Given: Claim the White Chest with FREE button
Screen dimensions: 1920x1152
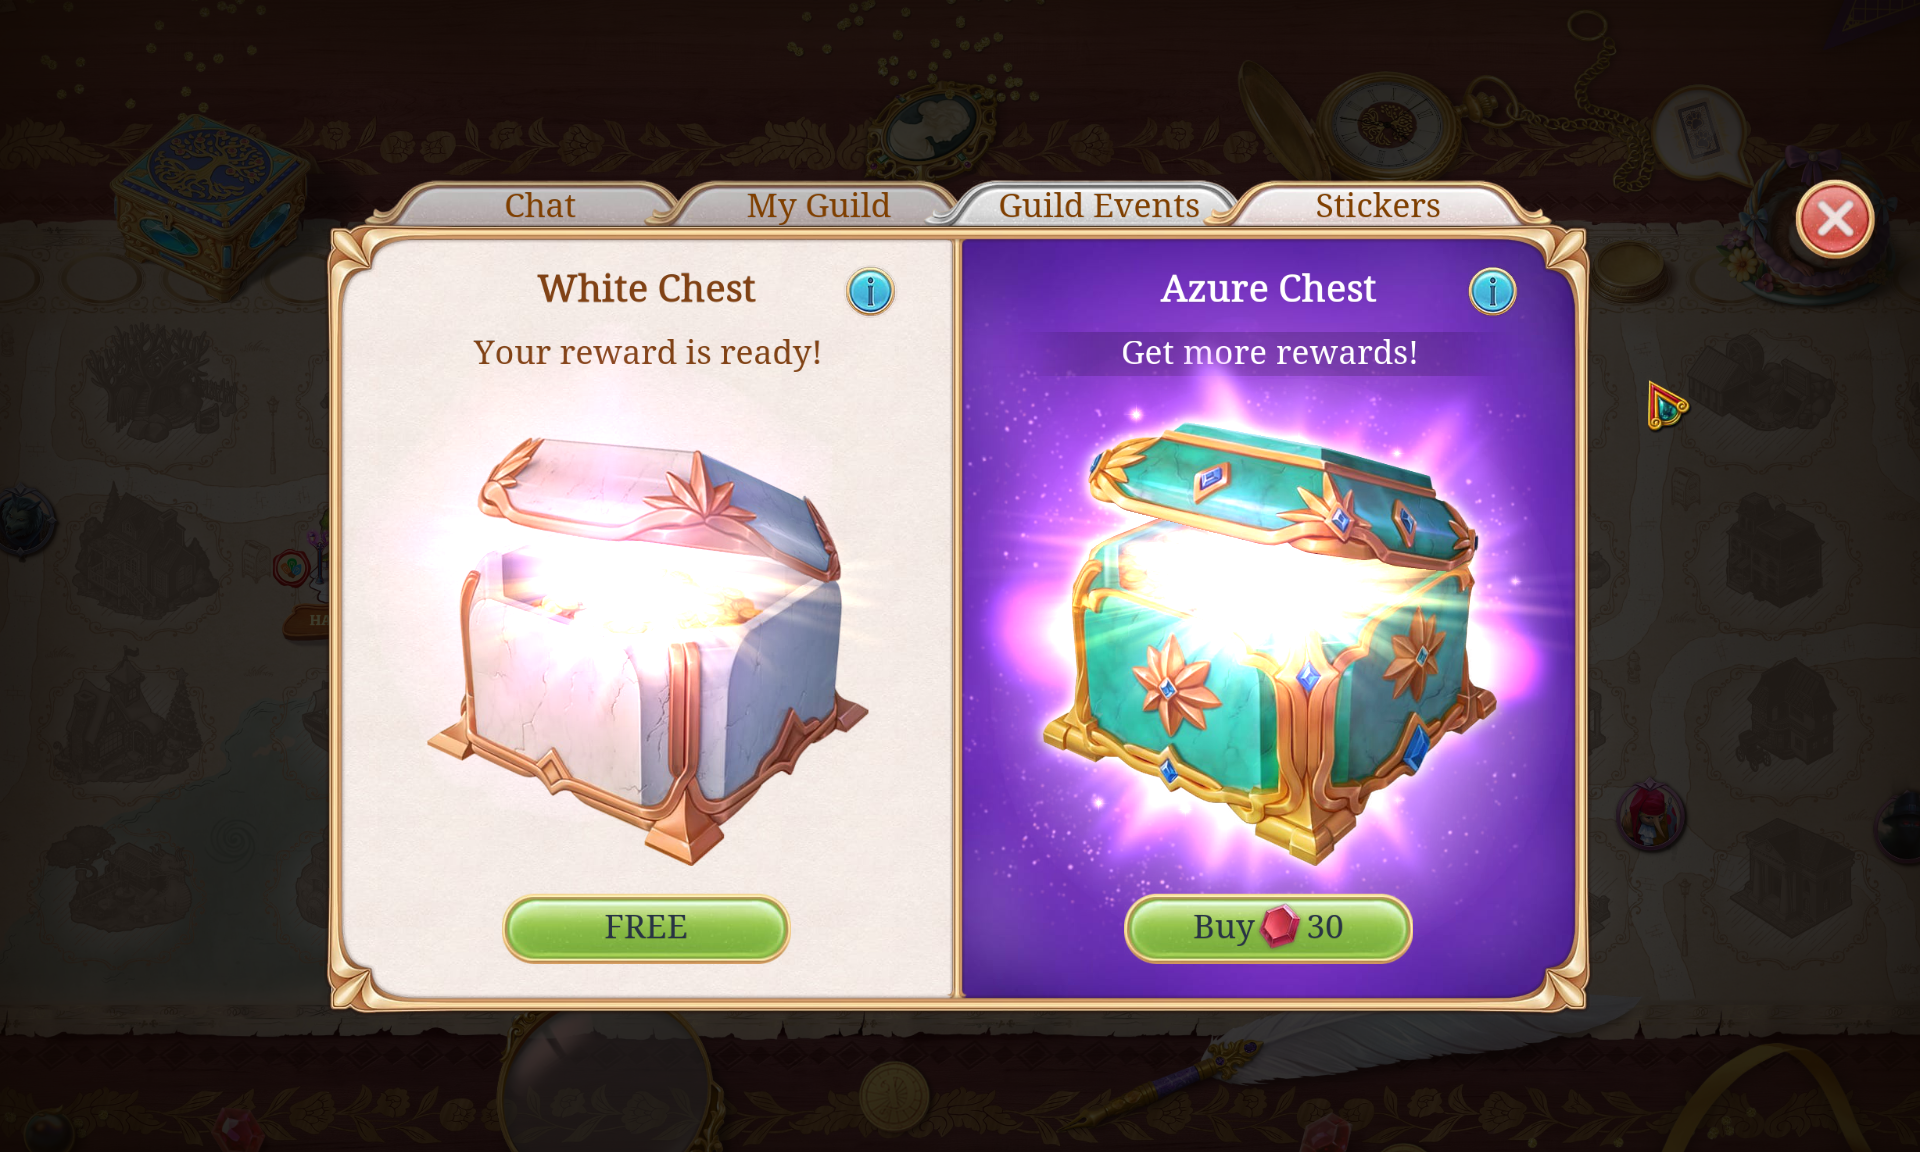Looking at the screenshot, I should [x=646, y=928].
